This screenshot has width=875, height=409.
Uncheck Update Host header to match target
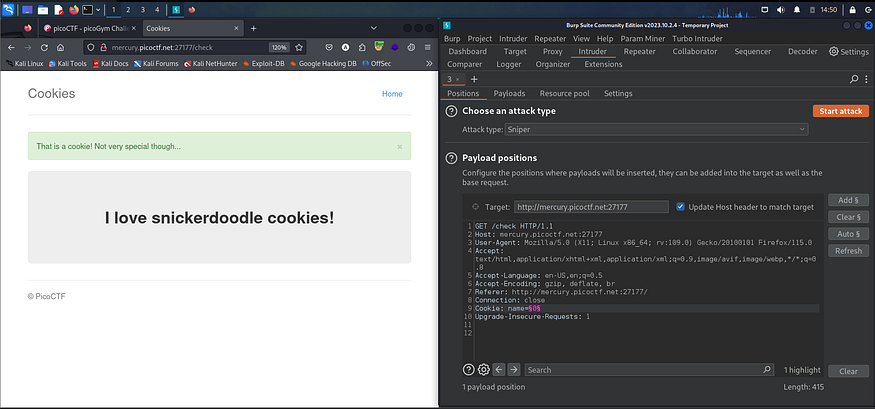coord(681,206)
